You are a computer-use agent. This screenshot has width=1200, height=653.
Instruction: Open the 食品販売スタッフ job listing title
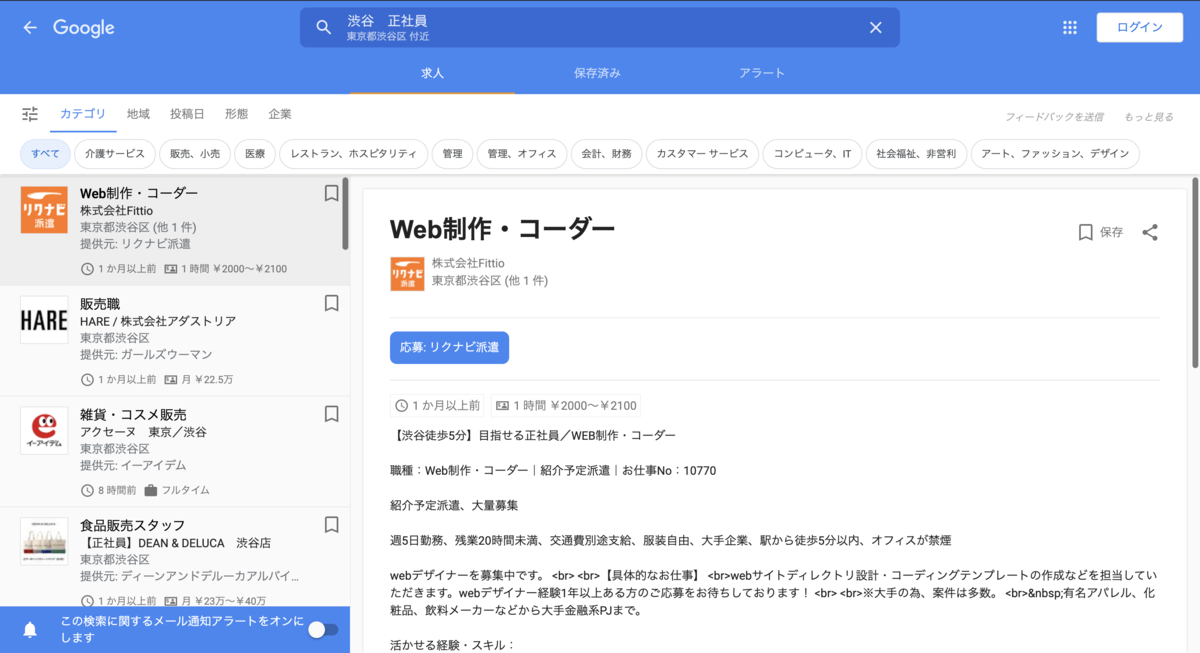[x=132, y=525]
